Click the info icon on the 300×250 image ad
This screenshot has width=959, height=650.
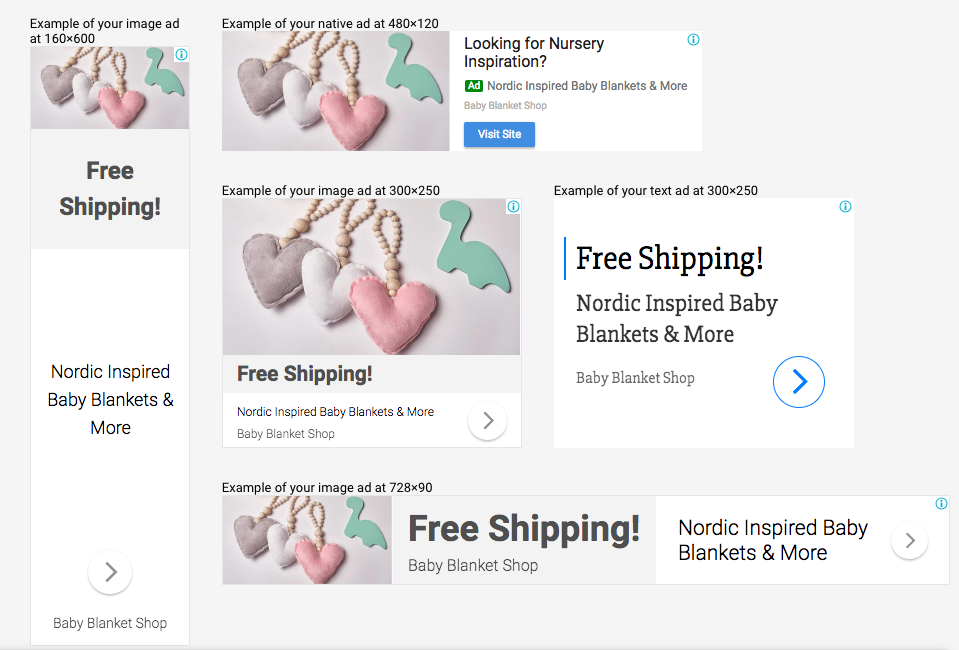coord(514,207)
